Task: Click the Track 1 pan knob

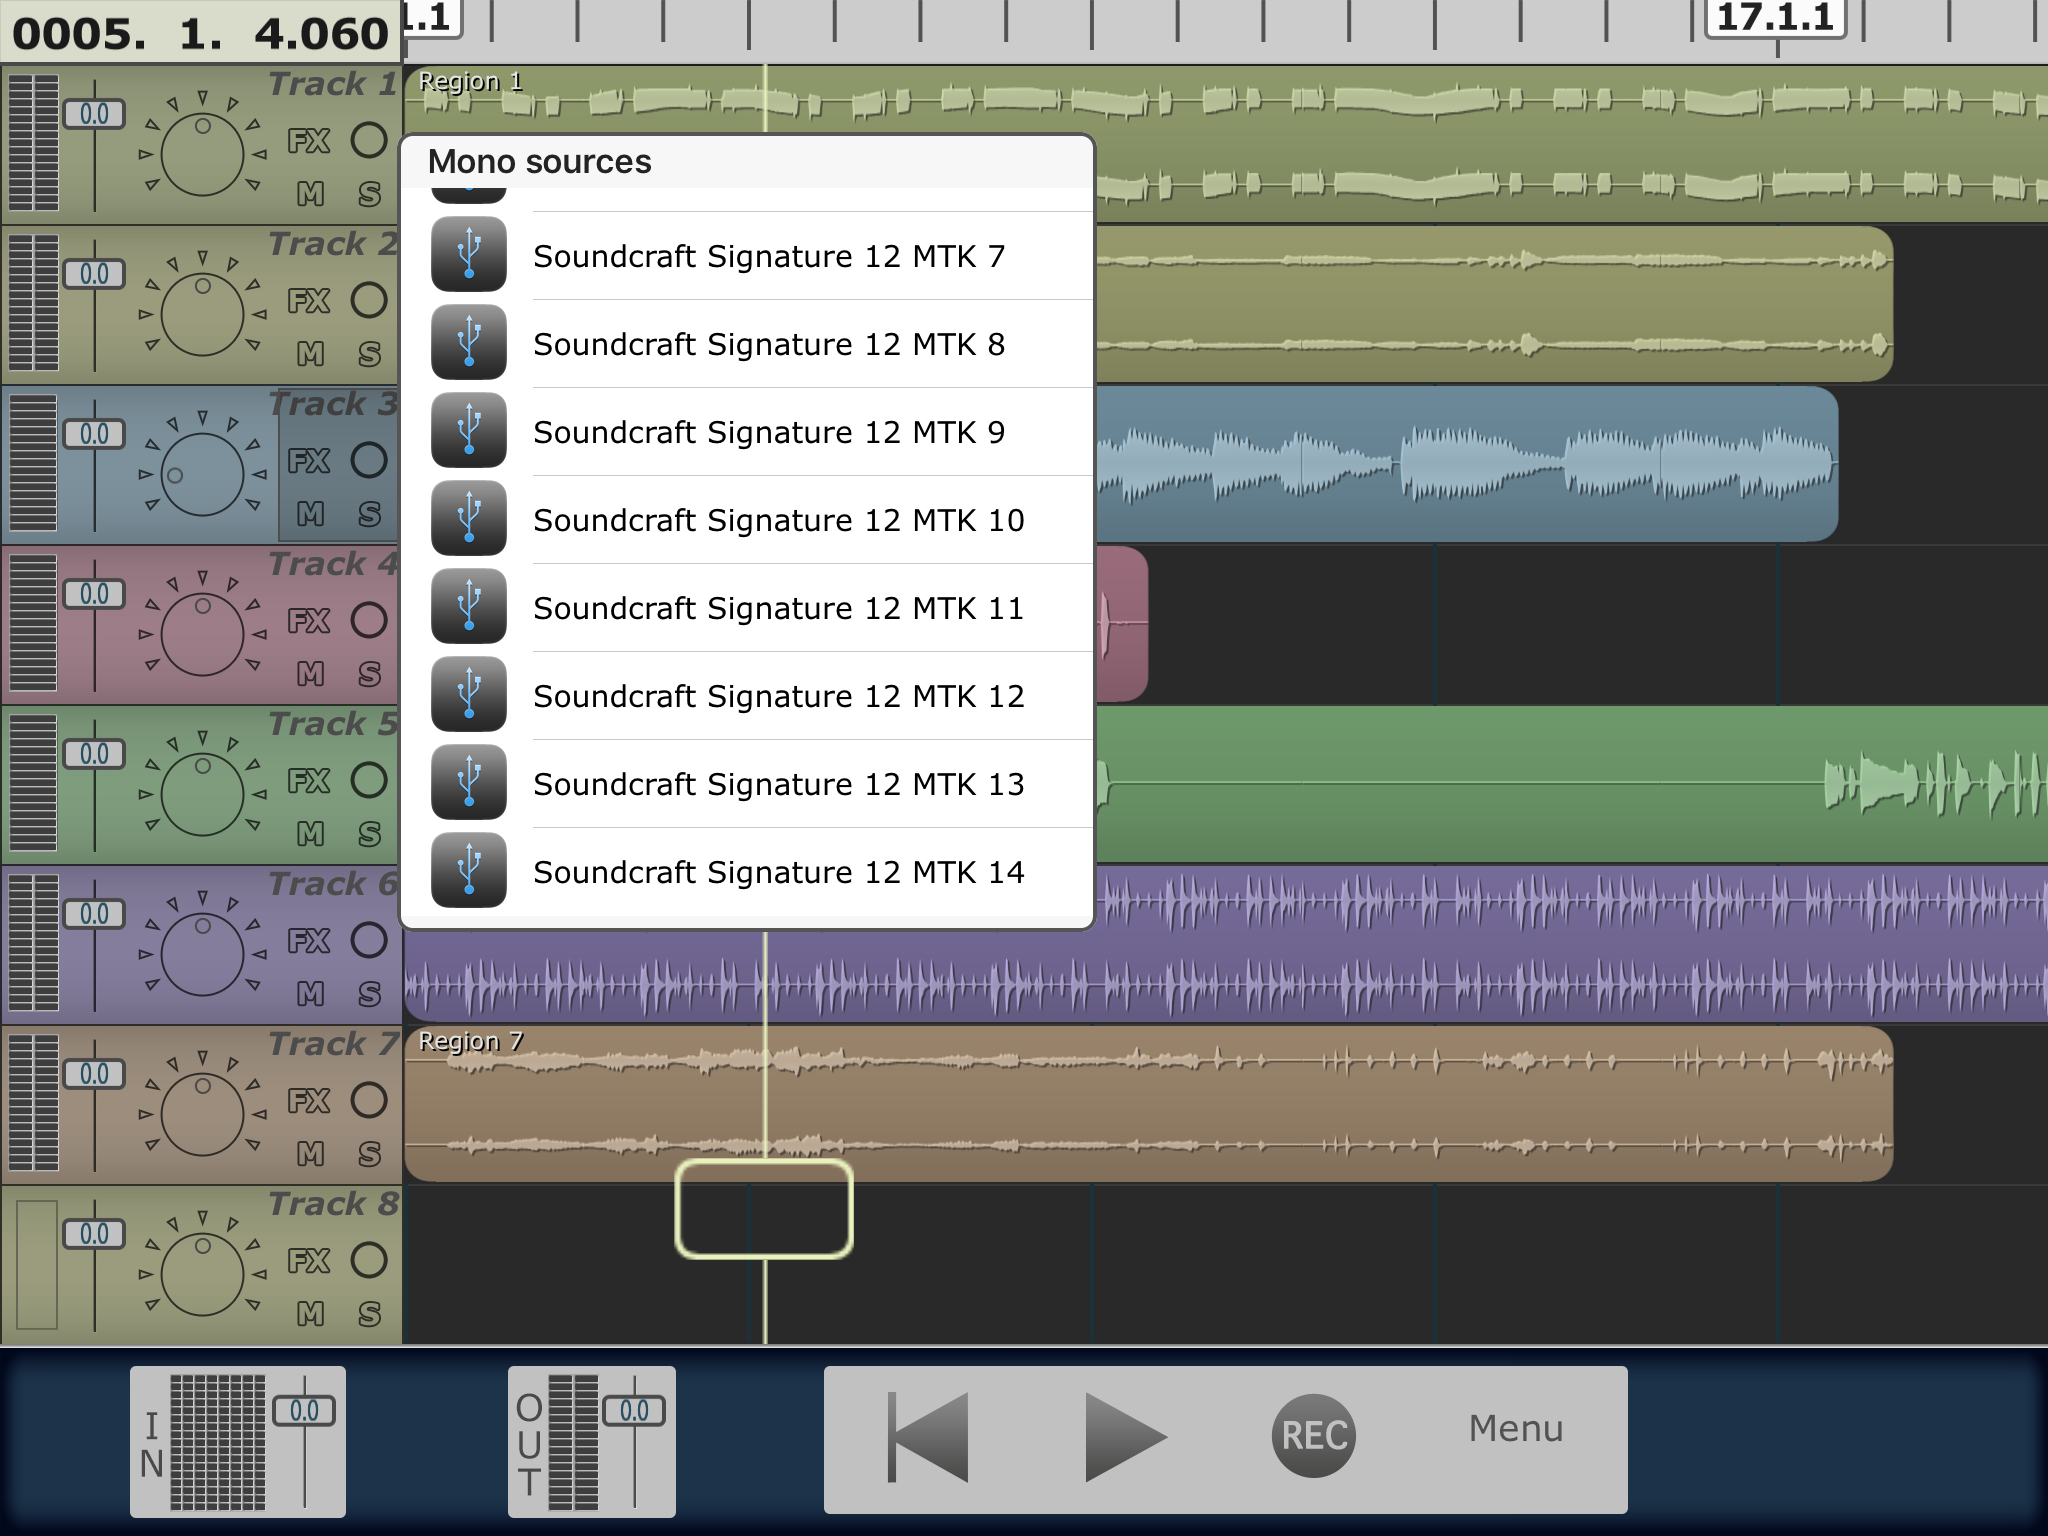Action: pyautogui.click(x=202, y=155)
